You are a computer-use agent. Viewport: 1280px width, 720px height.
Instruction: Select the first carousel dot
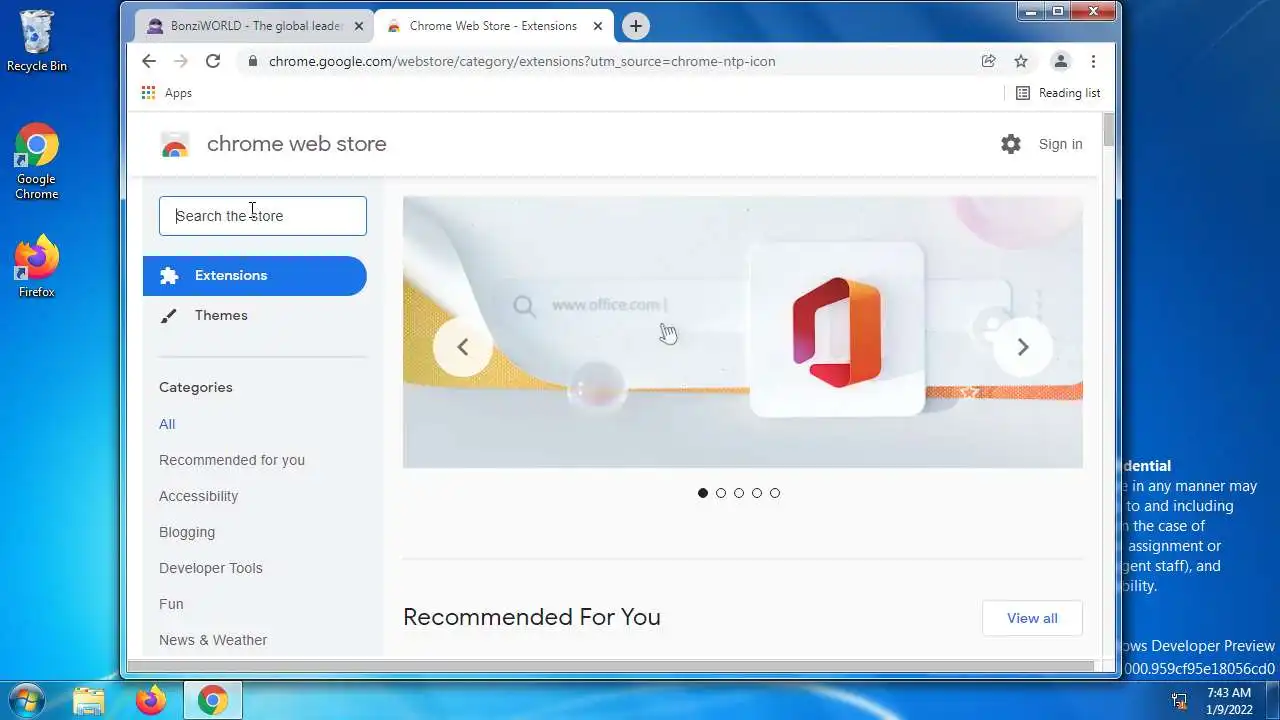703,493
